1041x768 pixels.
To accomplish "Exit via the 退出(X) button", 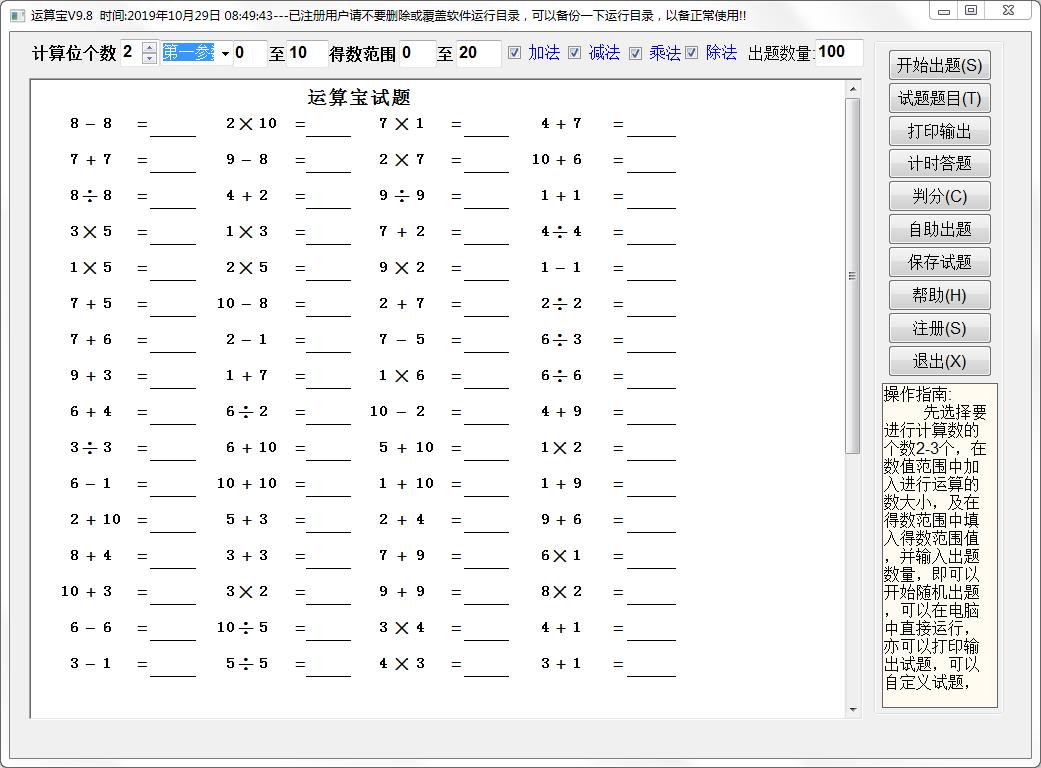I will click(939, 361).
